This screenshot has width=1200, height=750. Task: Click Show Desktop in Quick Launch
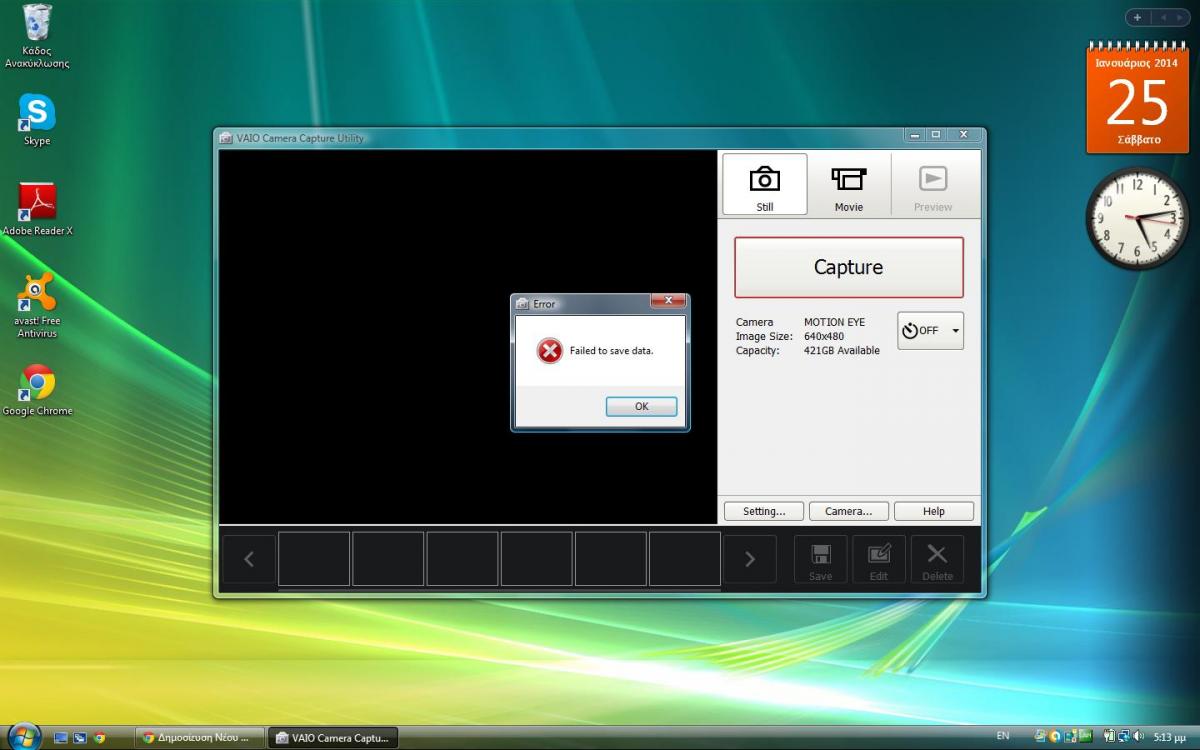point(61,738)
